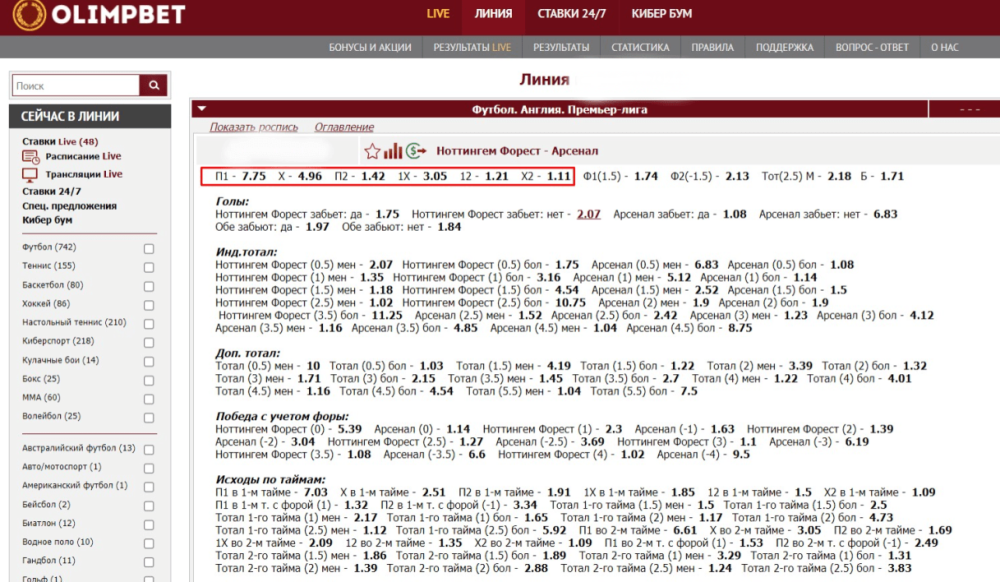Select Ноттингем Форест (2.5) бол odds 10.75
The width and height of the screenshot is (1000, 582).
click(x=570, y=303)
